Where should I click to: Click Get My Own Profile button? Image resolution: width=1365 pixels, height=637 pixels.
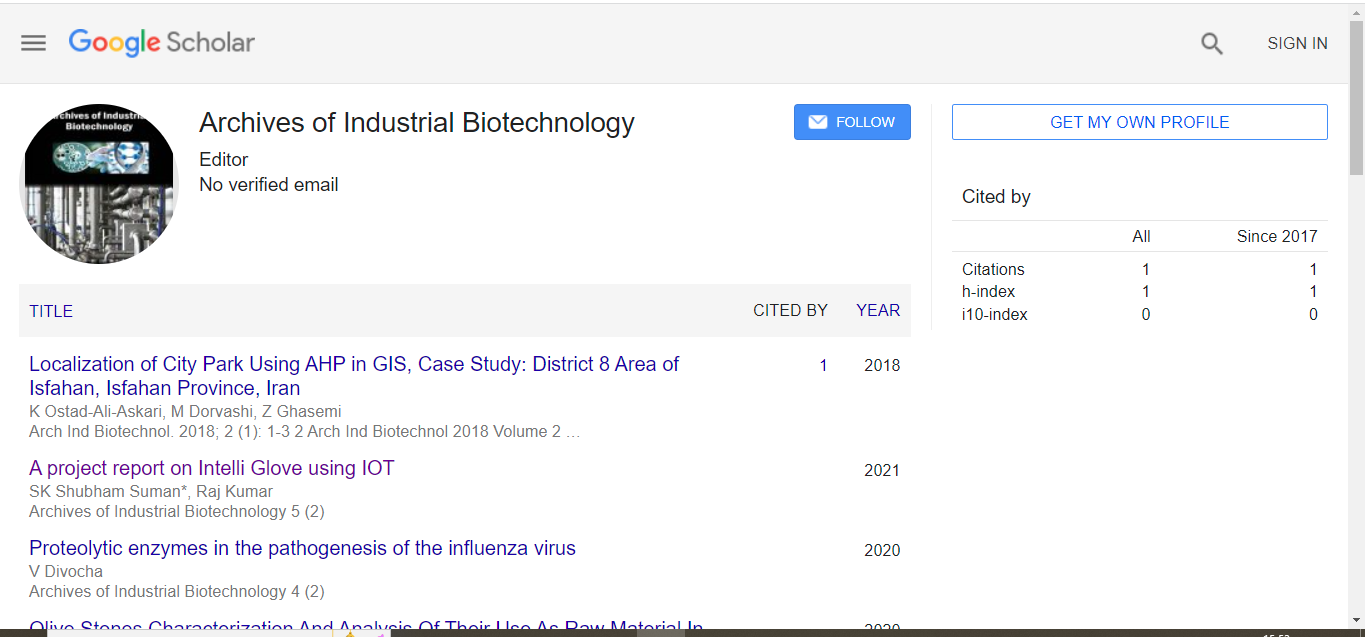coord(1139,122)
